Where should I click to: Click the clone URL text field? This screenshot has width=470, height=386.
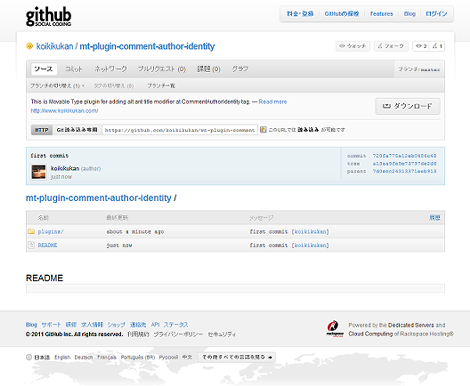(x=180, y=130)
